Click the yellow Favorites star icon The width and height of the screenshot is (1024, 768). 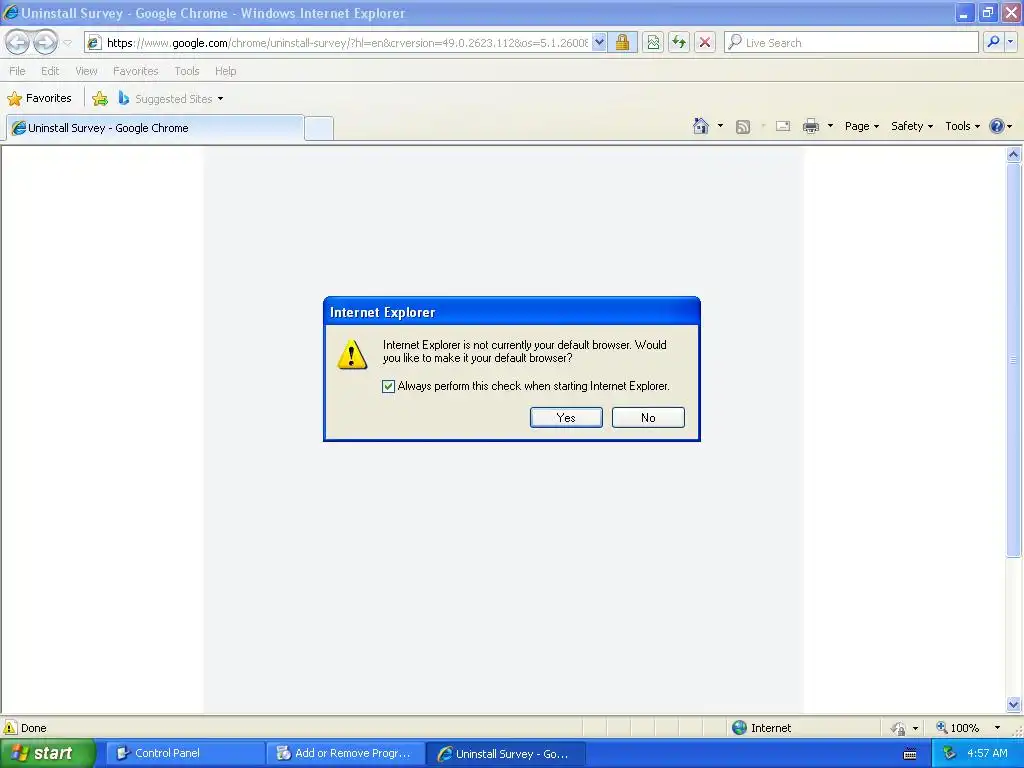tap(14, 99)
